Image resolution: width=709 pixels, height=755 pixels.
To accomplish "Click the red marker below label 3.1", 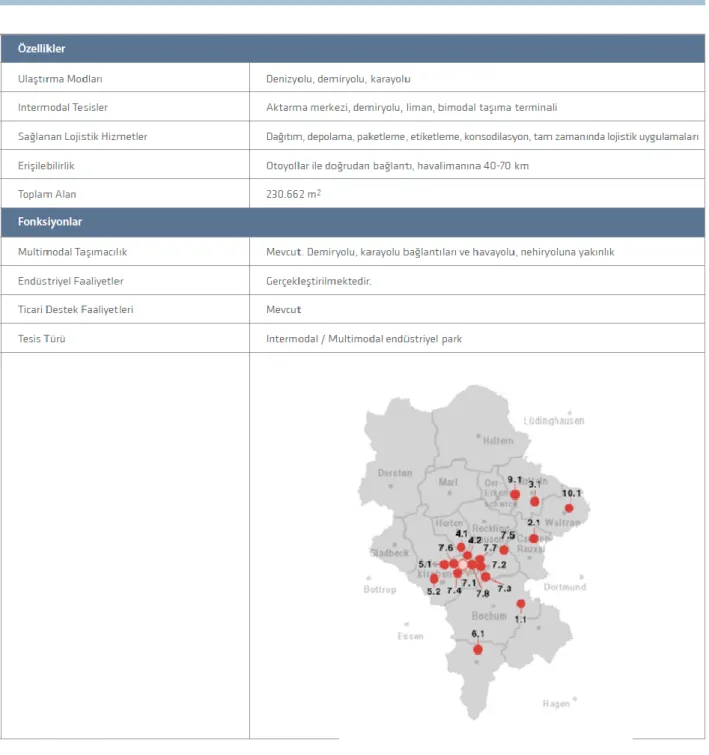I will pyautogui.click(x=535, y=502).
